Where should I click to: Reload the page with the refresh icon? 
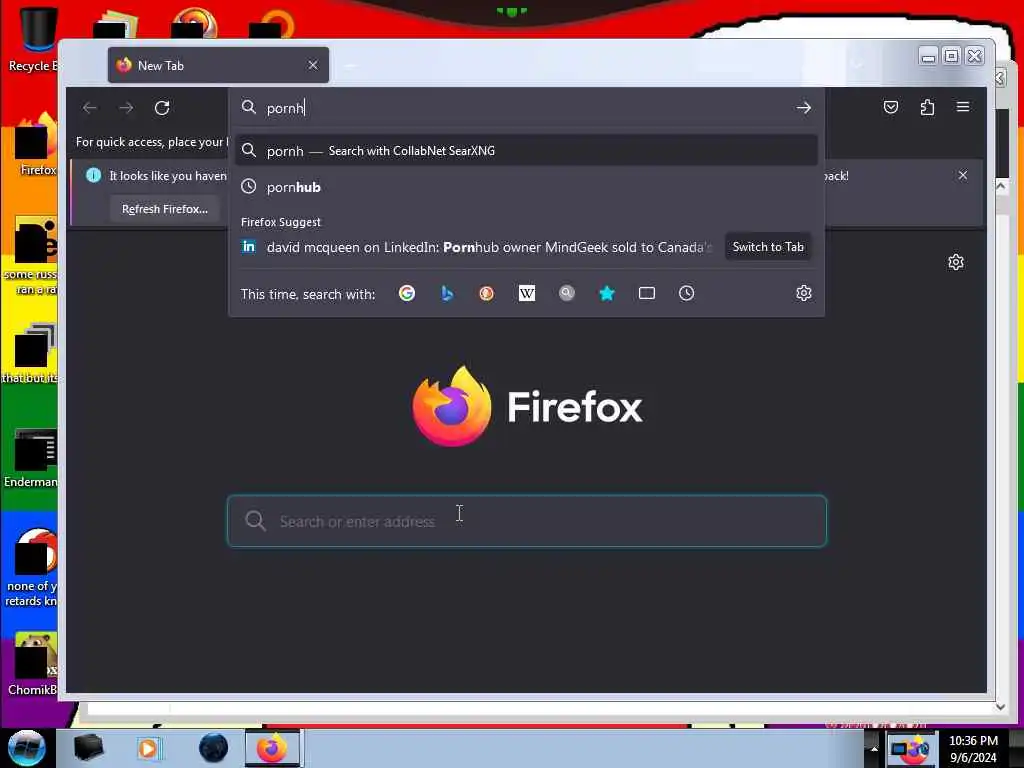(x=162, y=108)
